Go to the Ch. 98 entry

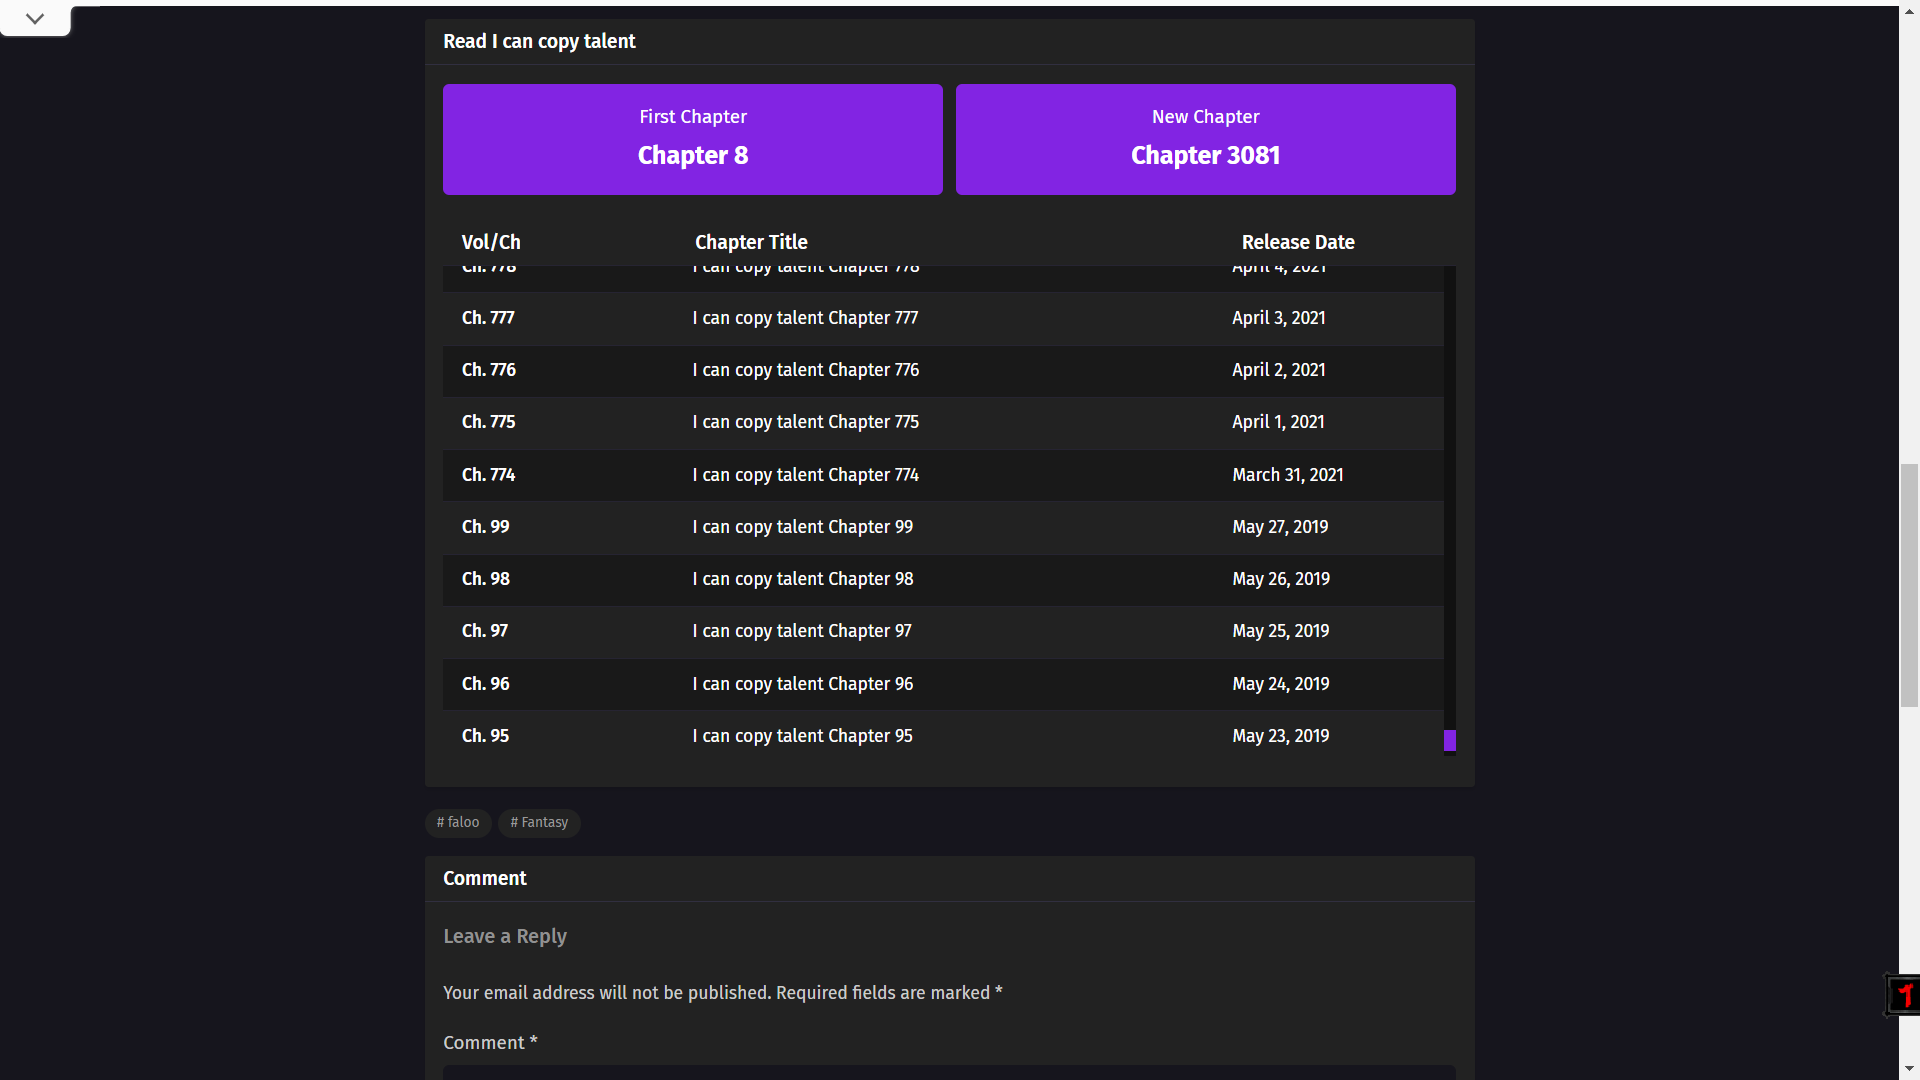[x=943, y=579]
